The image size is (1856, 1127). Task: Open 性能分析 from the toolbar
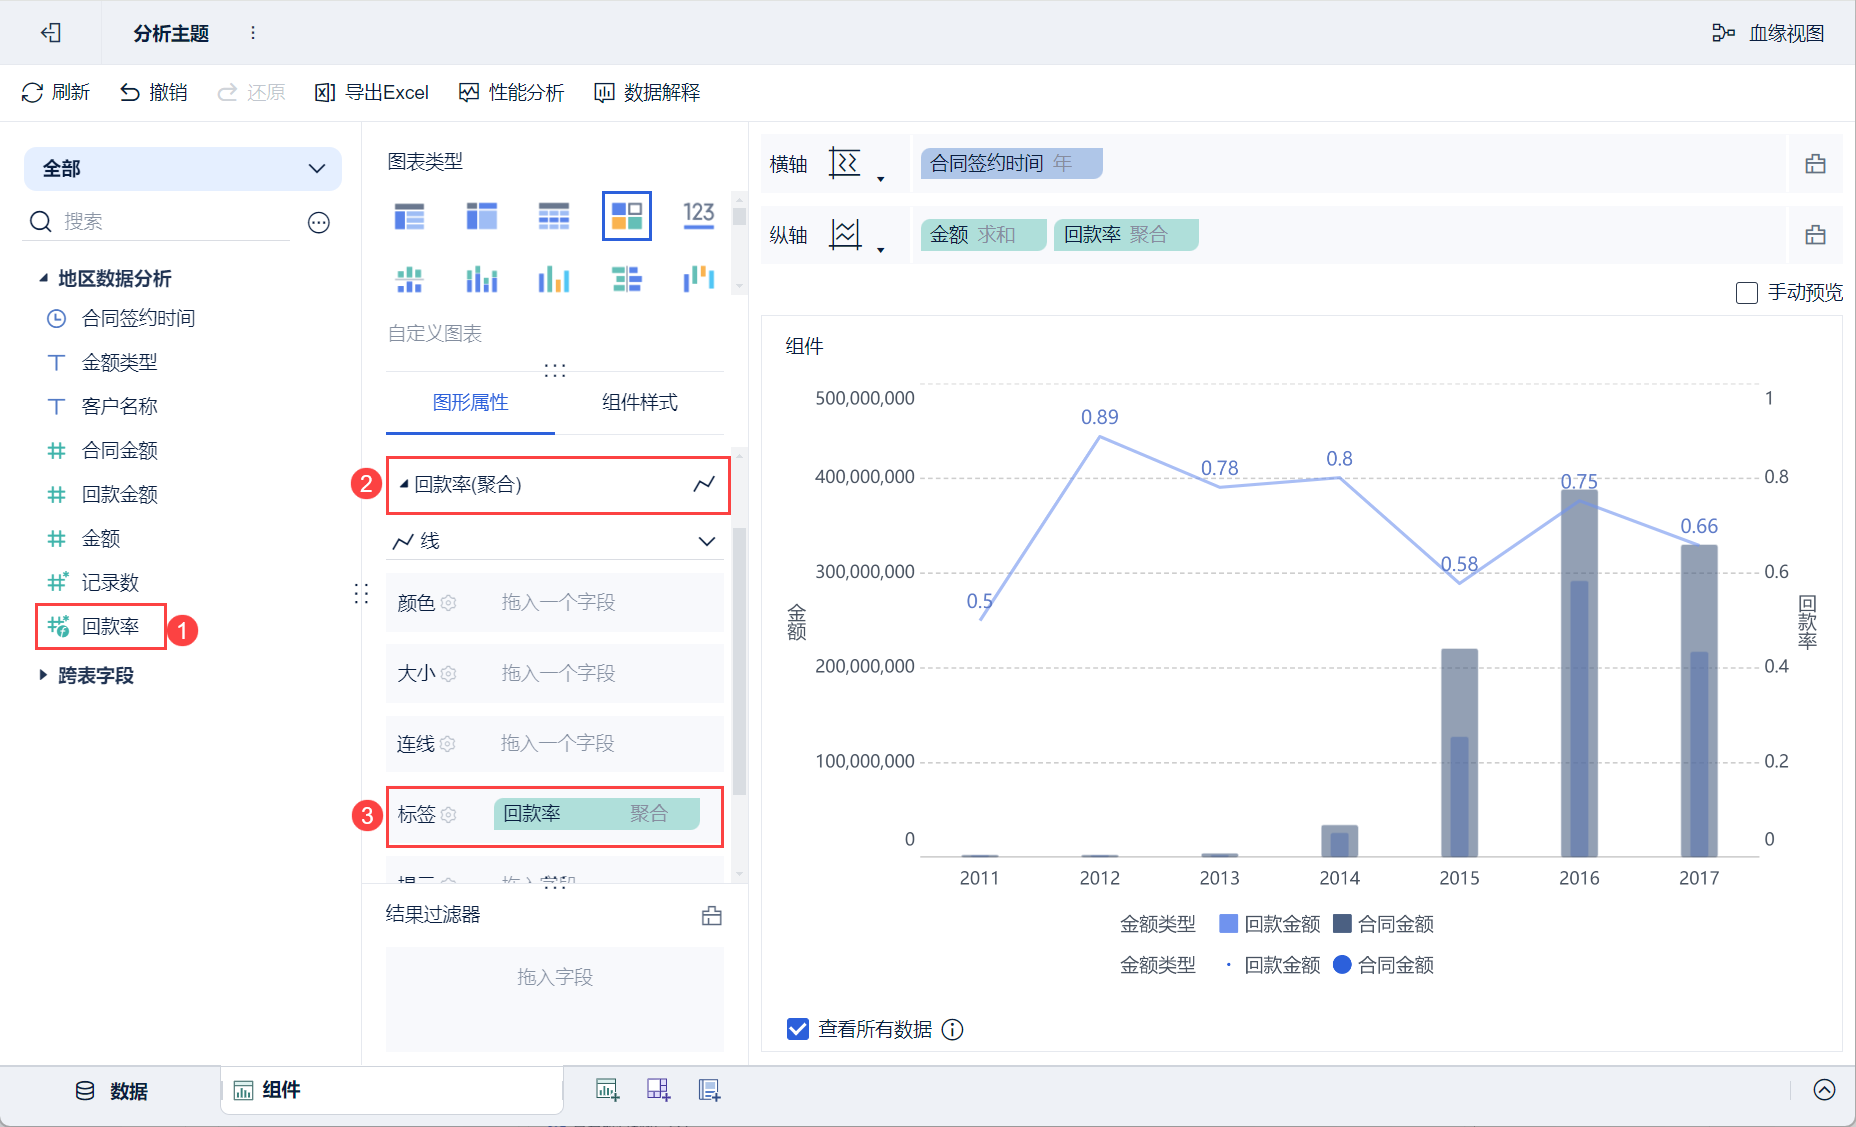coord(511,93)
